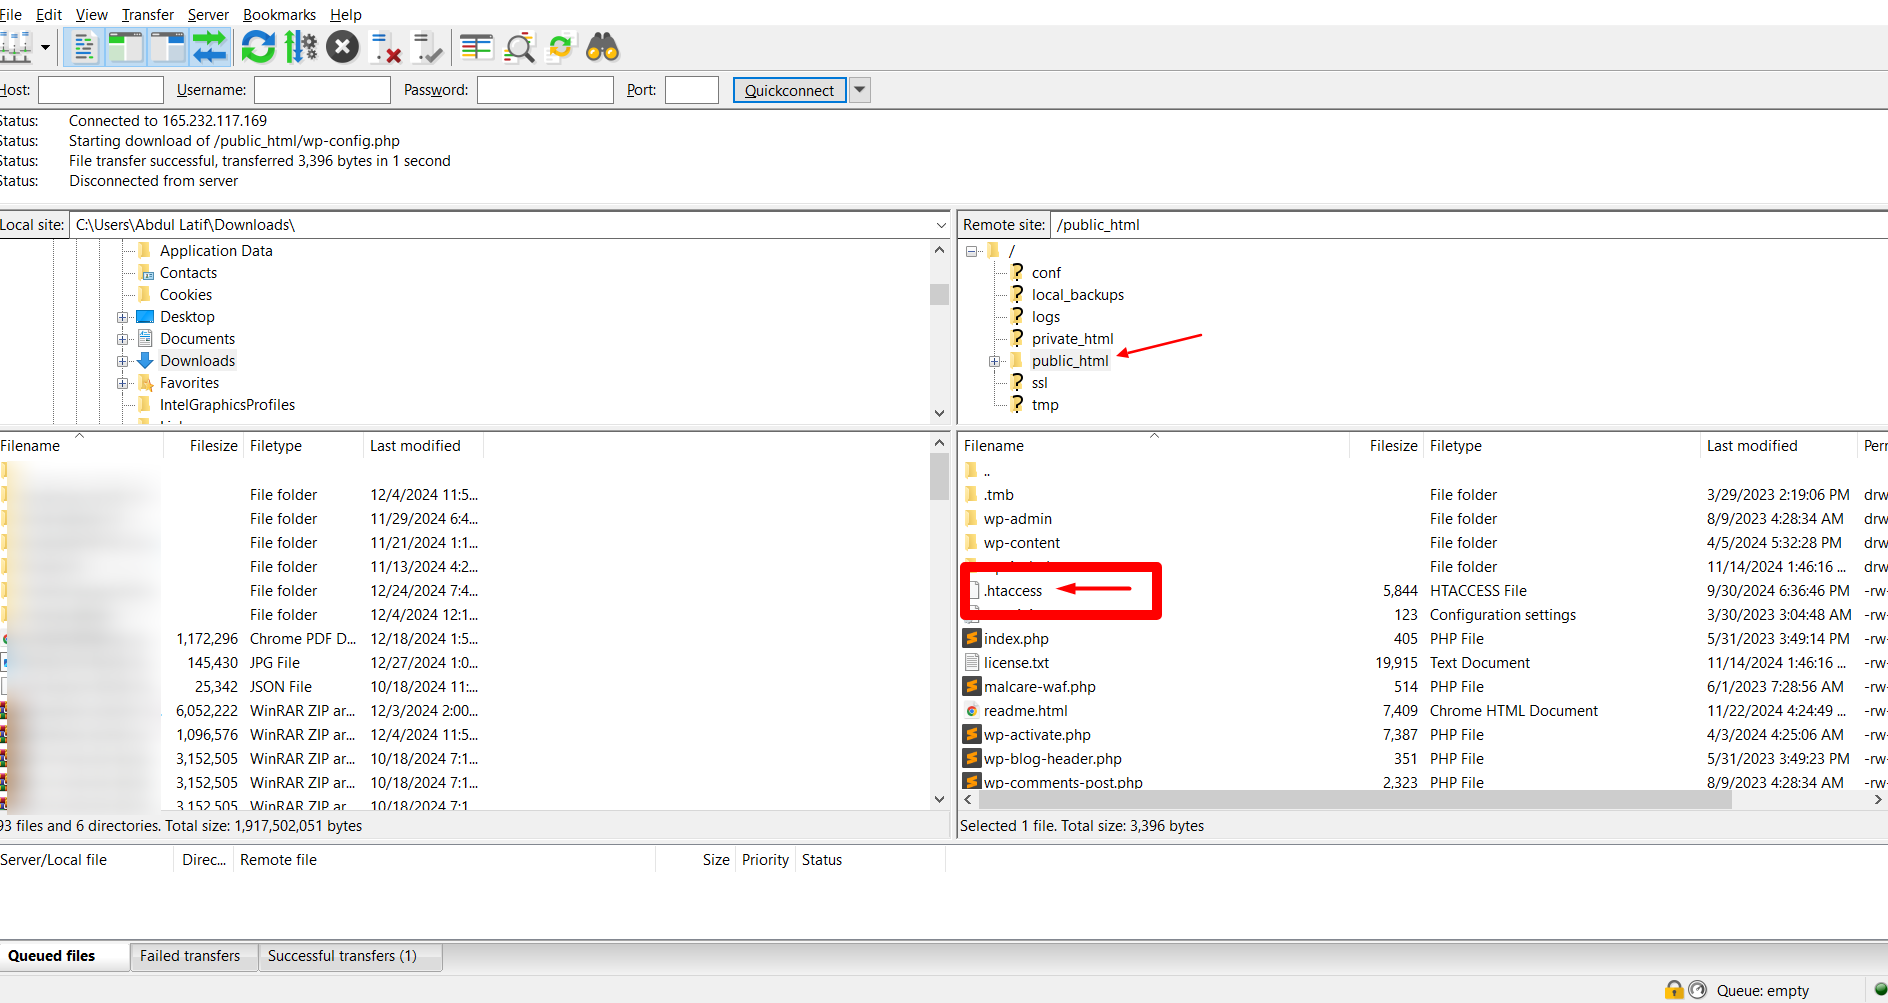Expand the Desktop folder node
The width and height of the screenshot is (1888, 1003).
coord(122,316)
